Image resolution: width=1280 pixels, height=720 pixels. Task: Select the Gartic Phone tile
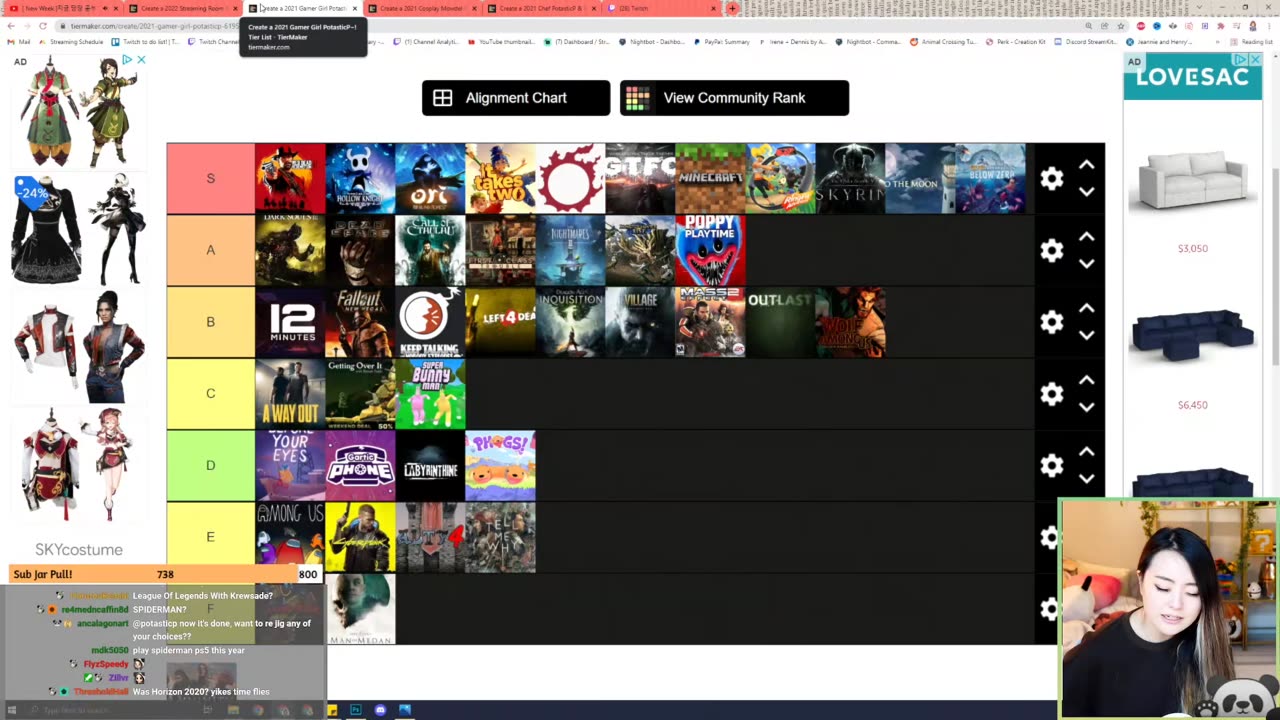[360, 466]
